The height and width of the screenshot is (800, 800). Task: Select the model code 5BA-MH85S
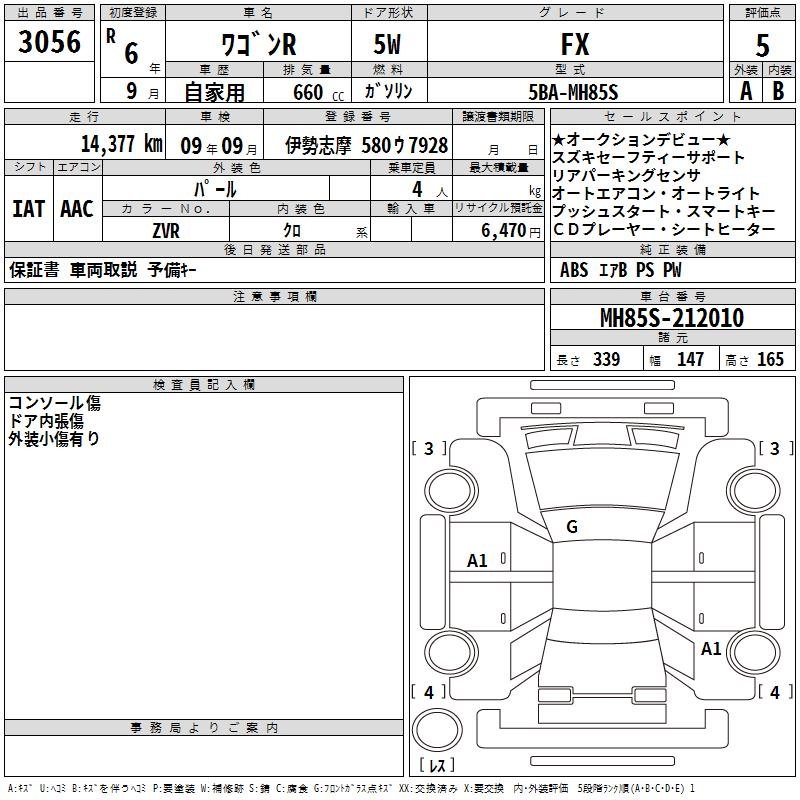[x=573, y=92]
